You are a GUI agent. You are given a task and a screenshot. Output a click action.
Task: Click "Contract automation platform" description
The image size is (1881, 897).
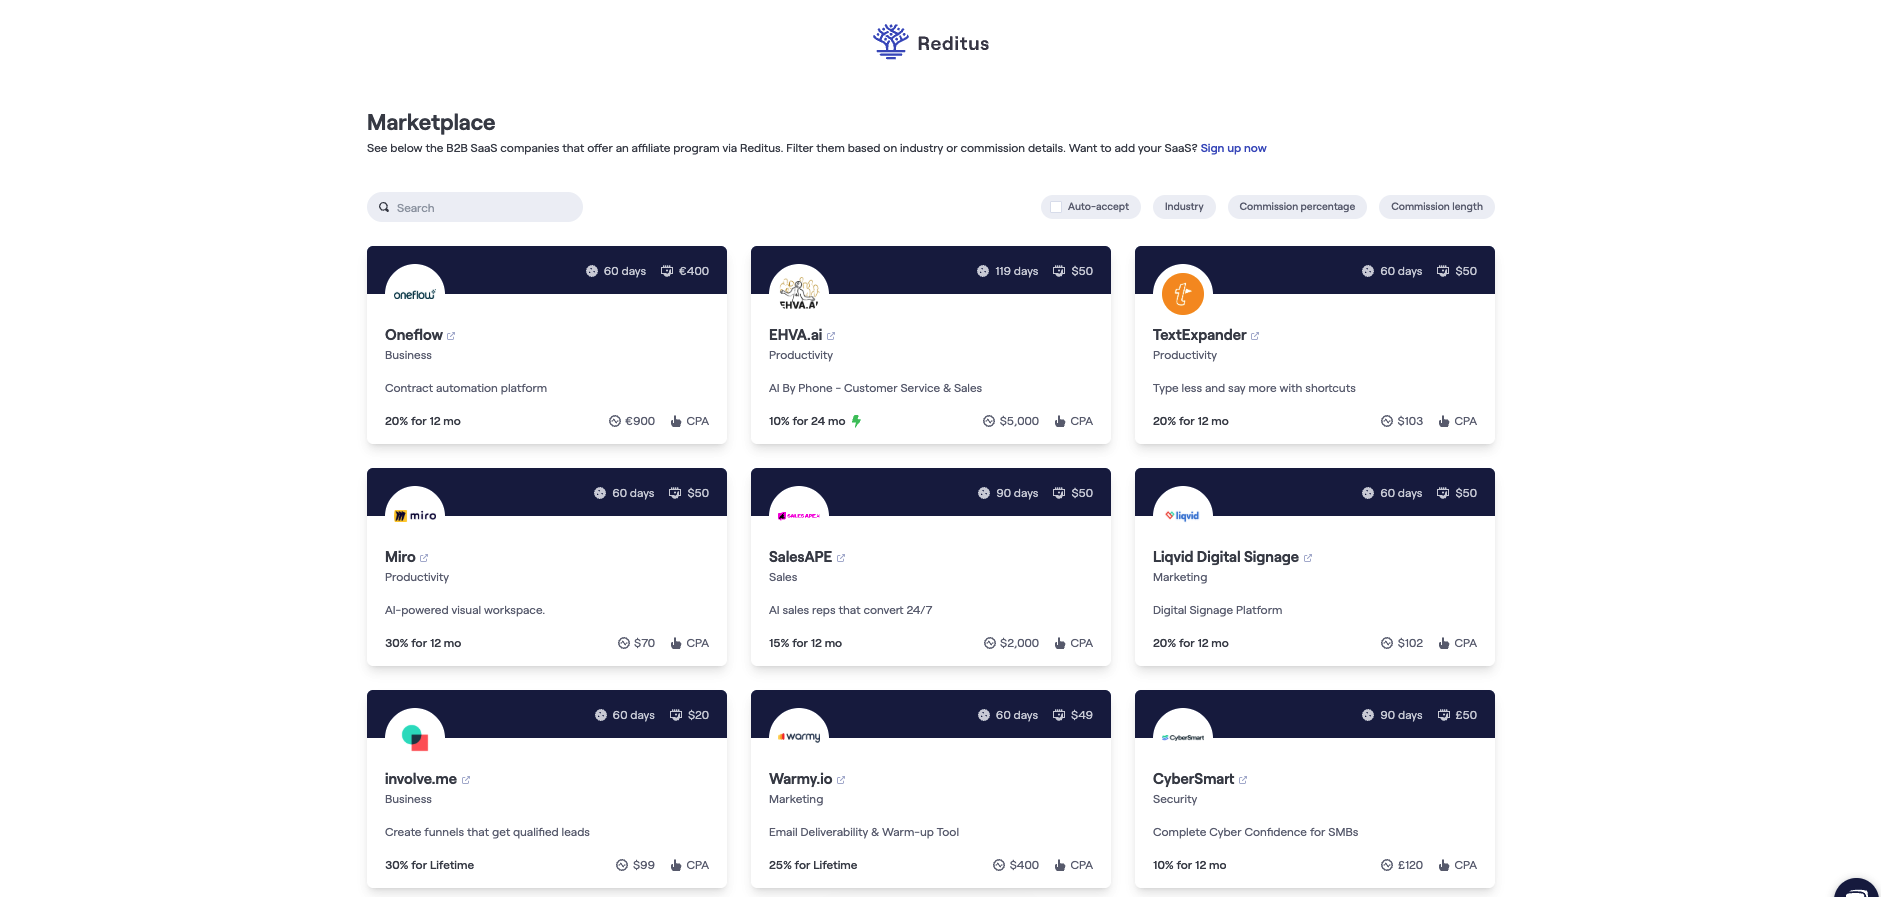click(x=466, y=388)
